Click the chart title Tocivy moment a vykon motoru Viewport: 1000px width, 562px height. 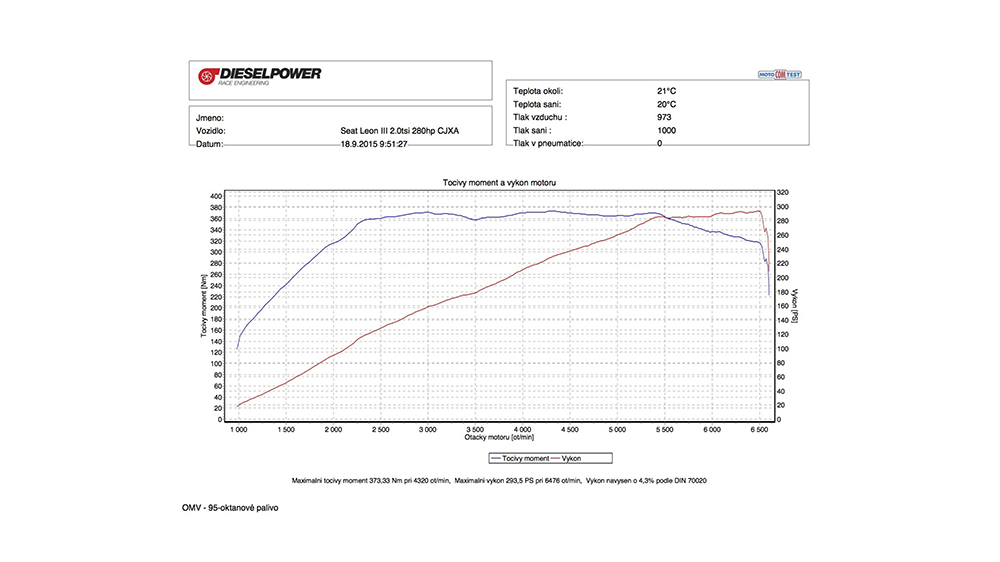[499, 182]
